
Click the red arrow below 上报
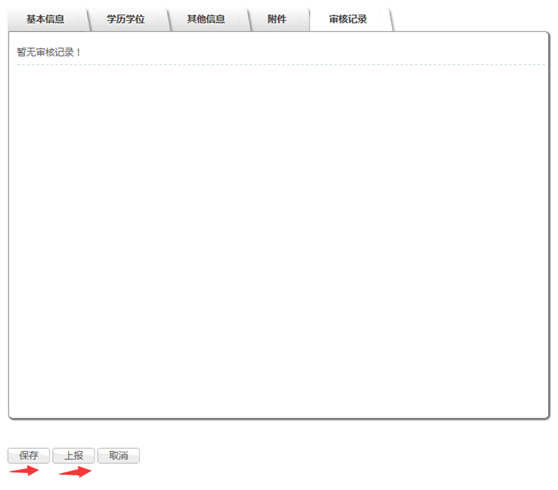pos(75,471)
